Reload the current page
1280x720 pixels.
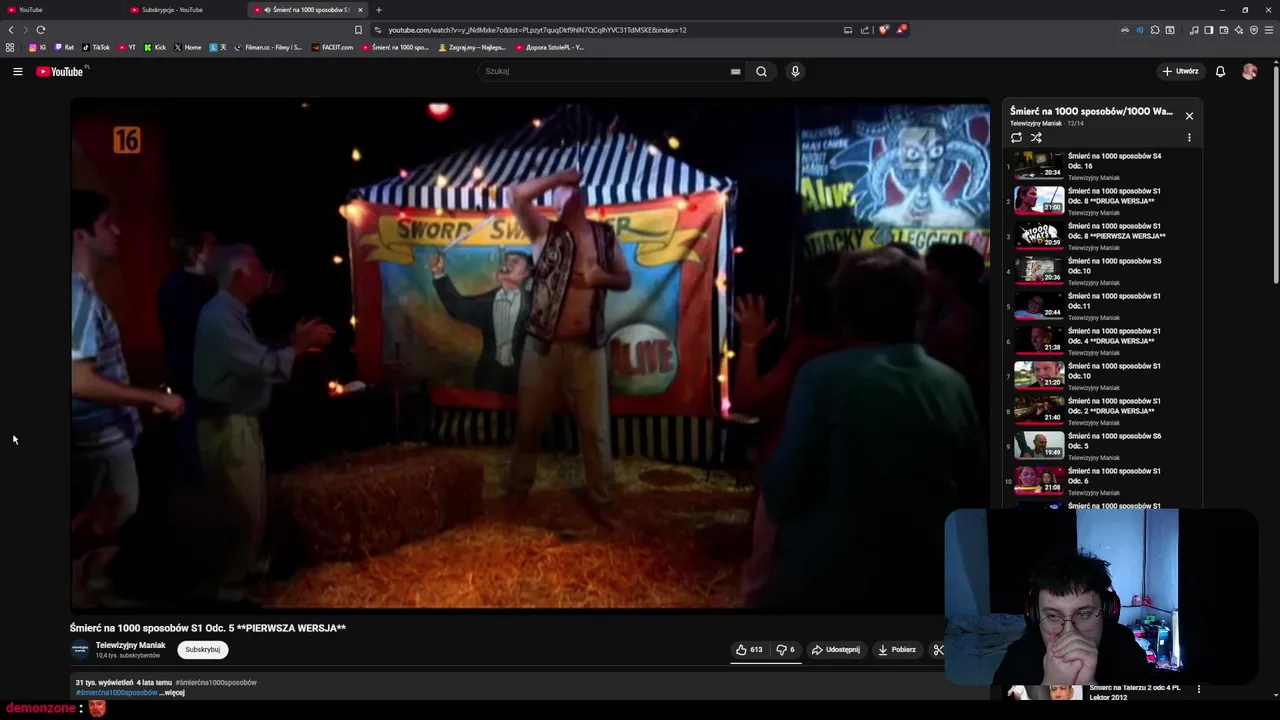[x=41, y=30]
